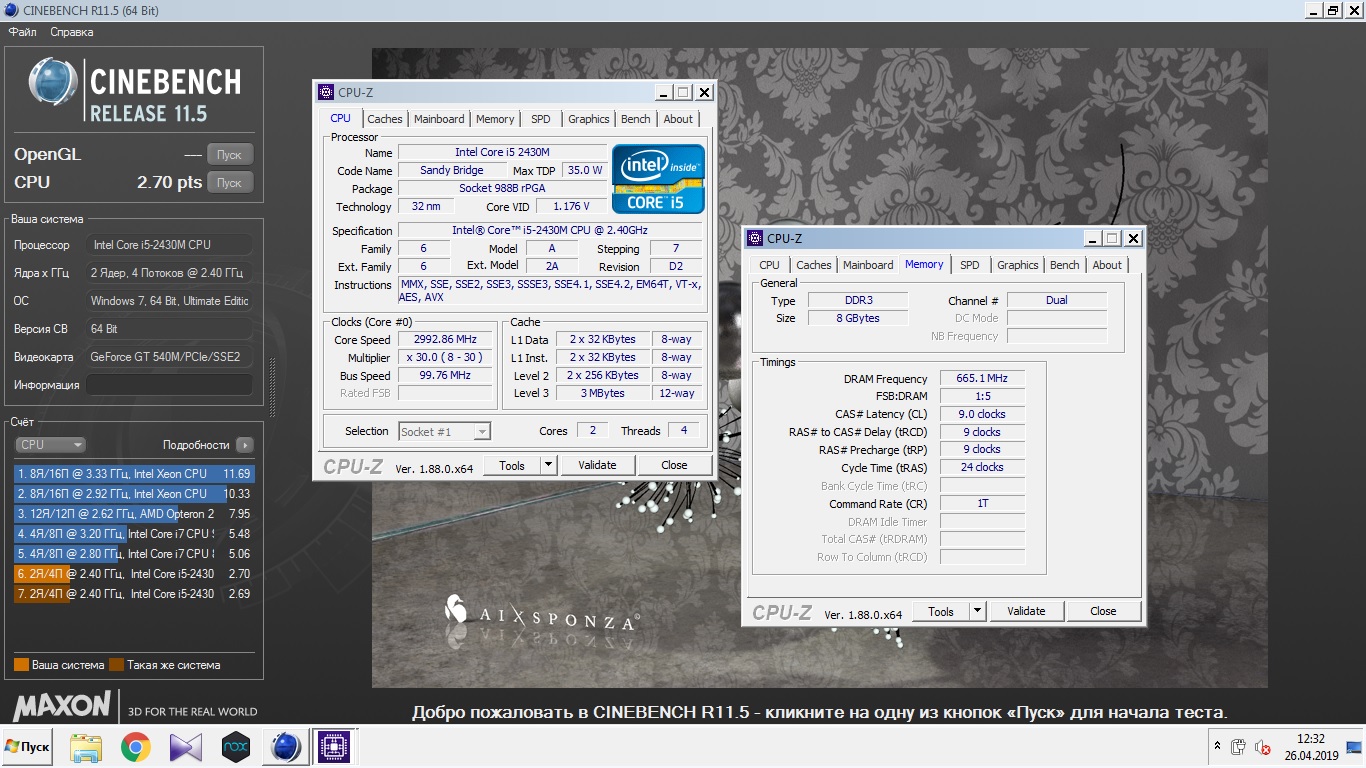Open Bench tab in CPU window
The width and height of the screenshot is (1366, 768).
[636, 119]
